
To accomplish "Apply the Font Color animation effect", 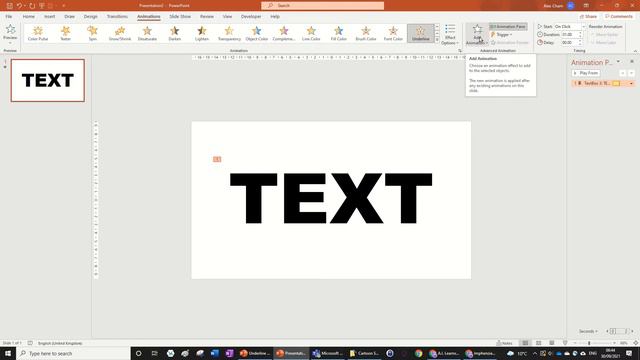I will pyautogui.click(x=393, y=33).
